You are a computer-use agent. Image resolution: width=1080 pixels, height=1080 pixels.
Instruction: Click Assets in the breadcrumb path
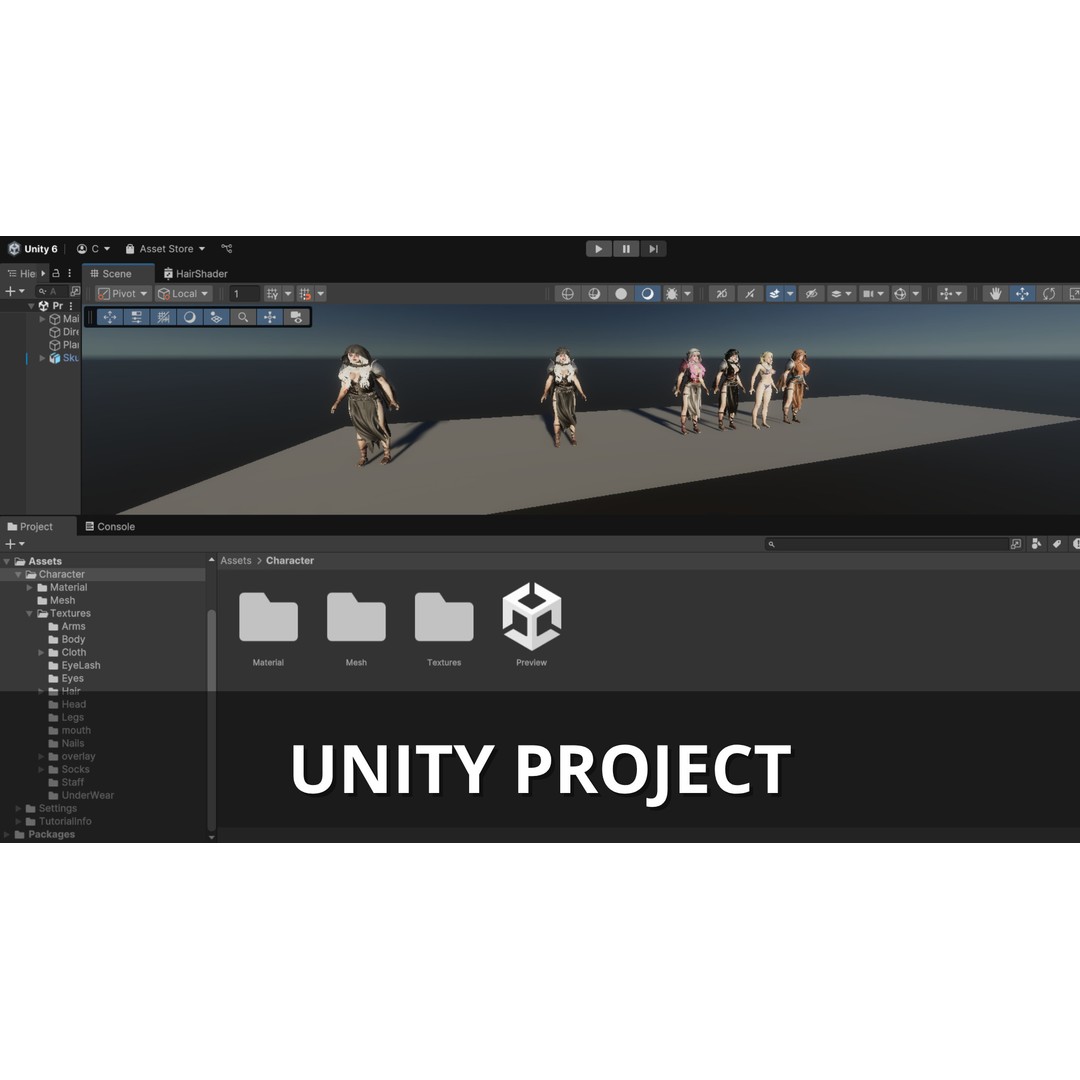click(x=236, y=561)
